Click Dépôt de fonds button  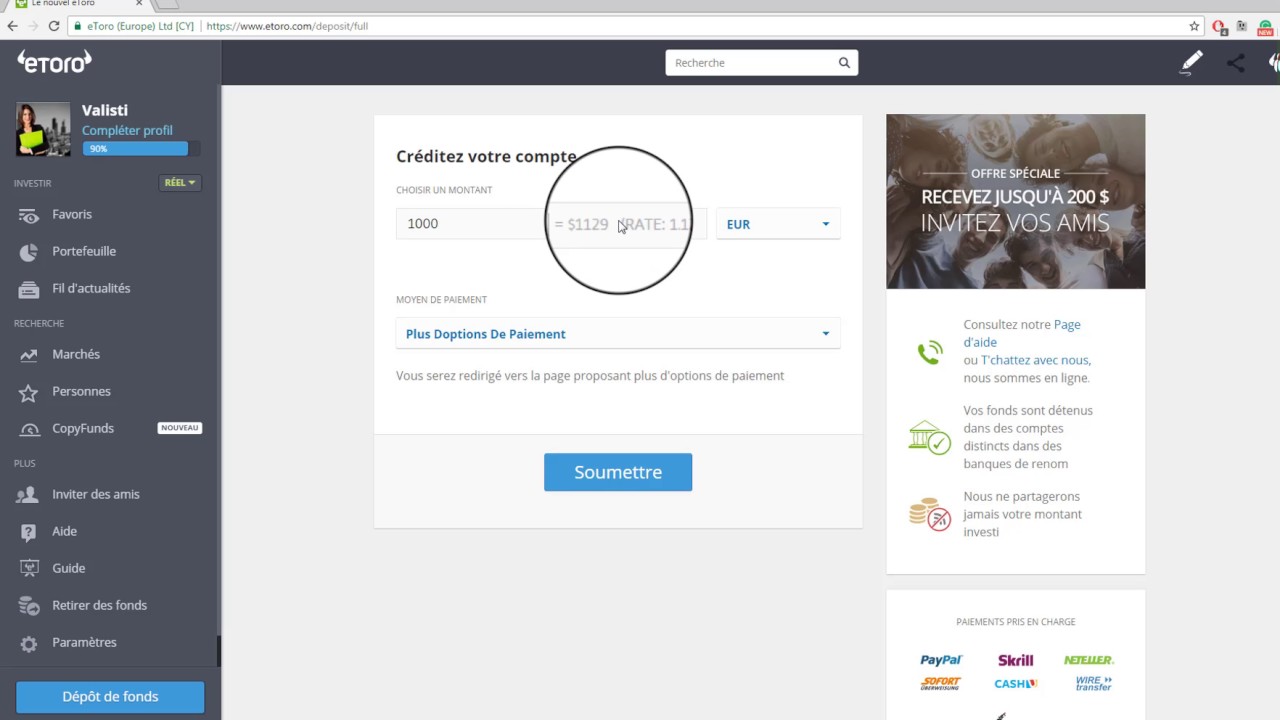click(x=110, y=697)
